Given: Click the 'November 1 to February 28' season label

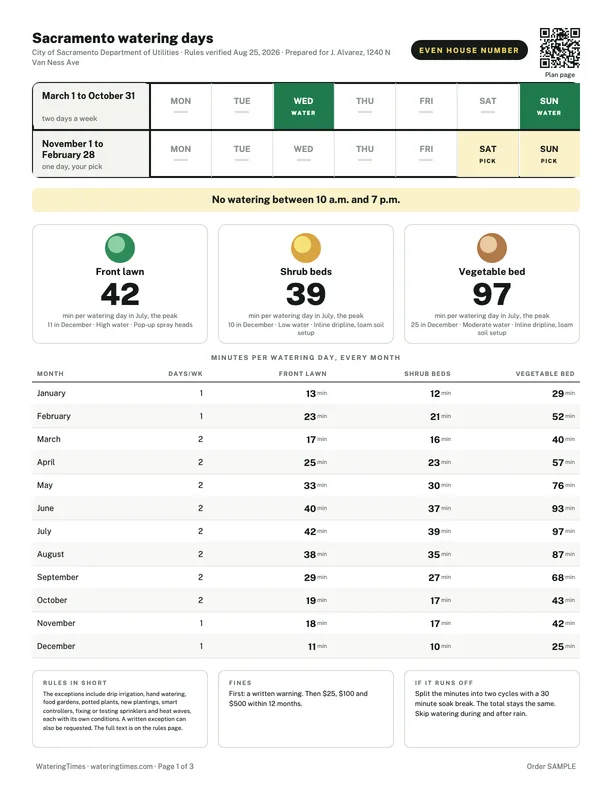Looking at the screenshot, I should coord(73,149).
